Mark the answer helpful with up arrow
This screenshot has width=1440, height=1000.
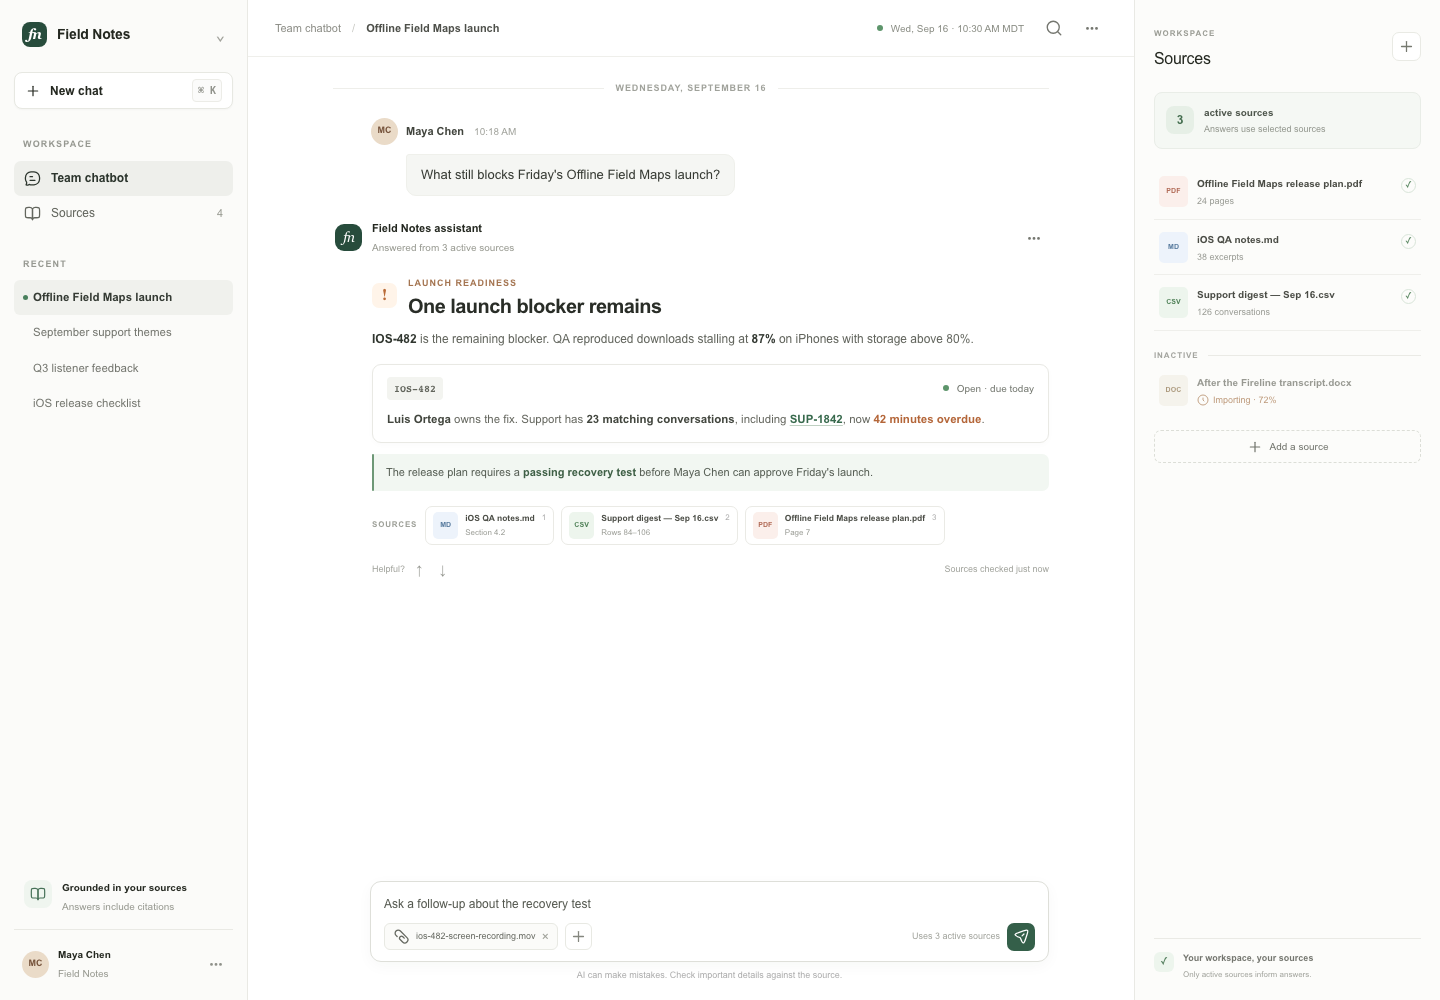[x=419, y=570]
